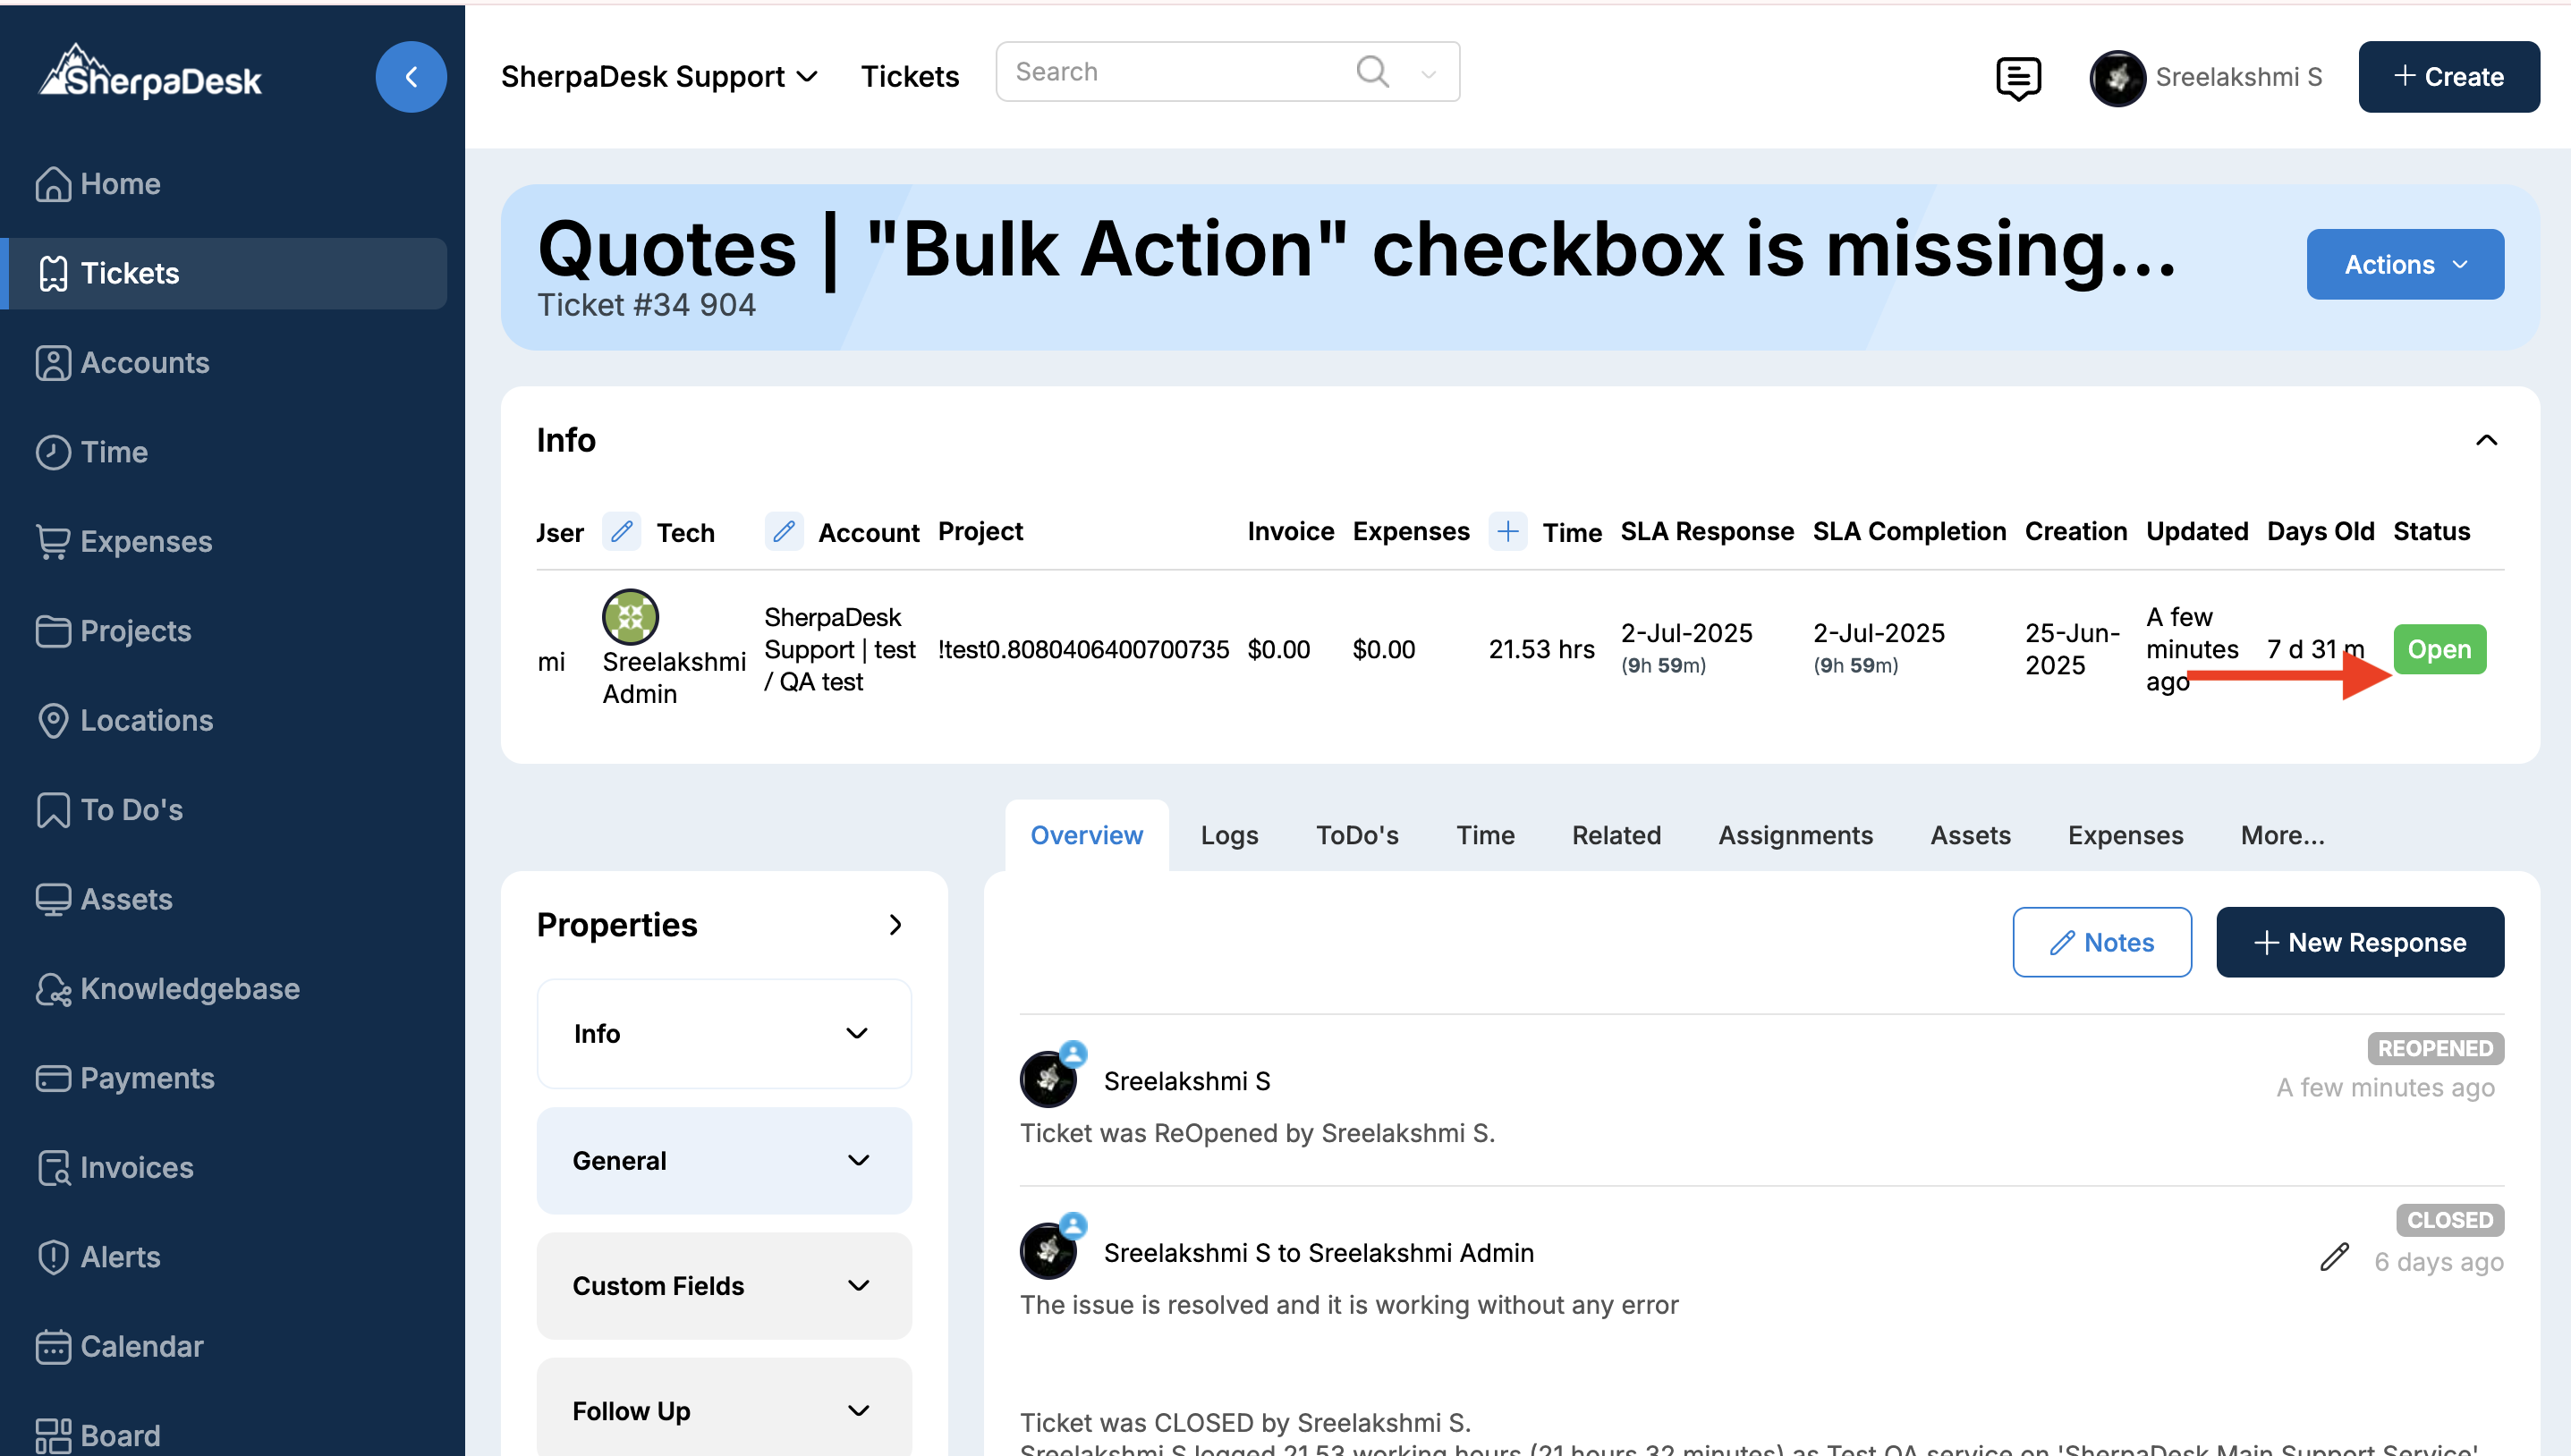The width and height of the screenshot is (2571, 1456).
Task: Edit the closed response with the pencil icon
Action: point(2333,1256)
